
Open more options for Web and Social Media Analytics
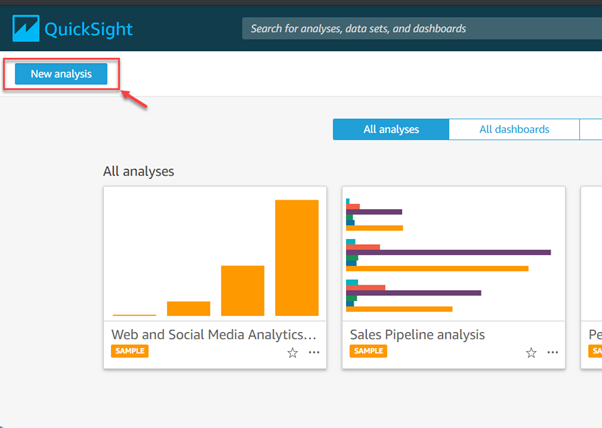[x=314, y=352]
